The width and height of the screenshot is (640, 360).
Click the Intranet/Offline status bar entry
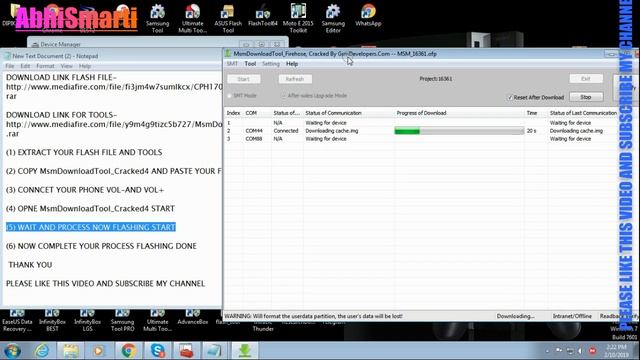tap(572, 316)
